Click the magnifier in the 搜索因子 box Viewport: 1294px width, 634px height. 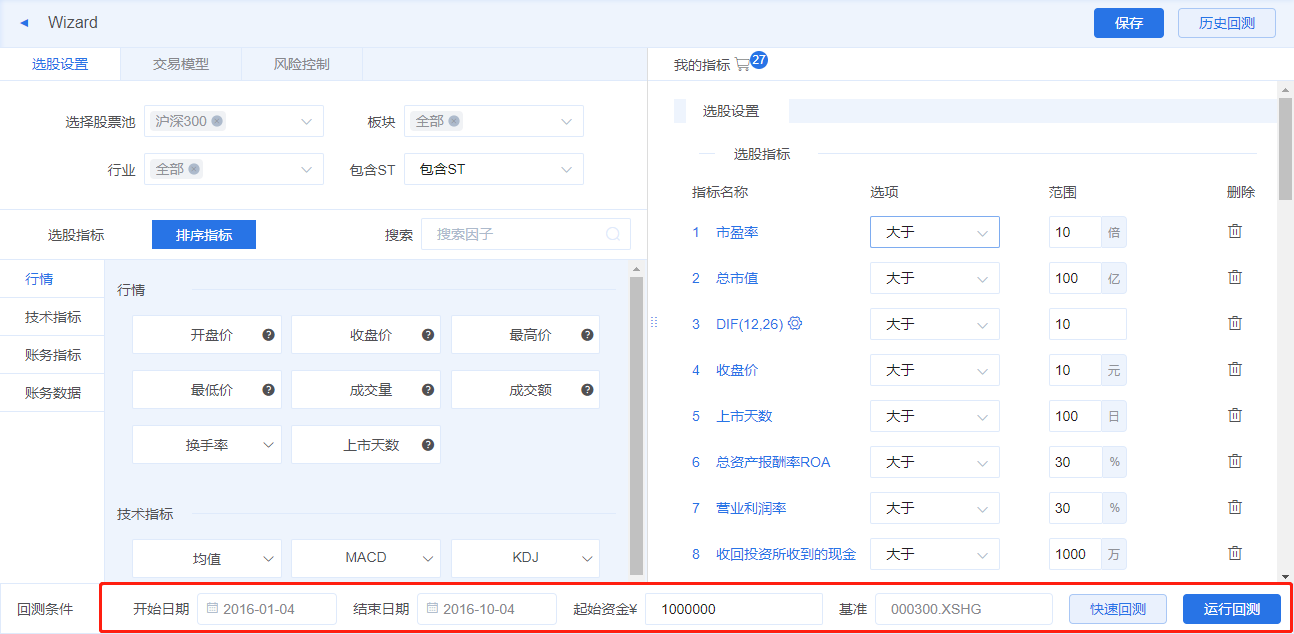click(x=612, y=233)
